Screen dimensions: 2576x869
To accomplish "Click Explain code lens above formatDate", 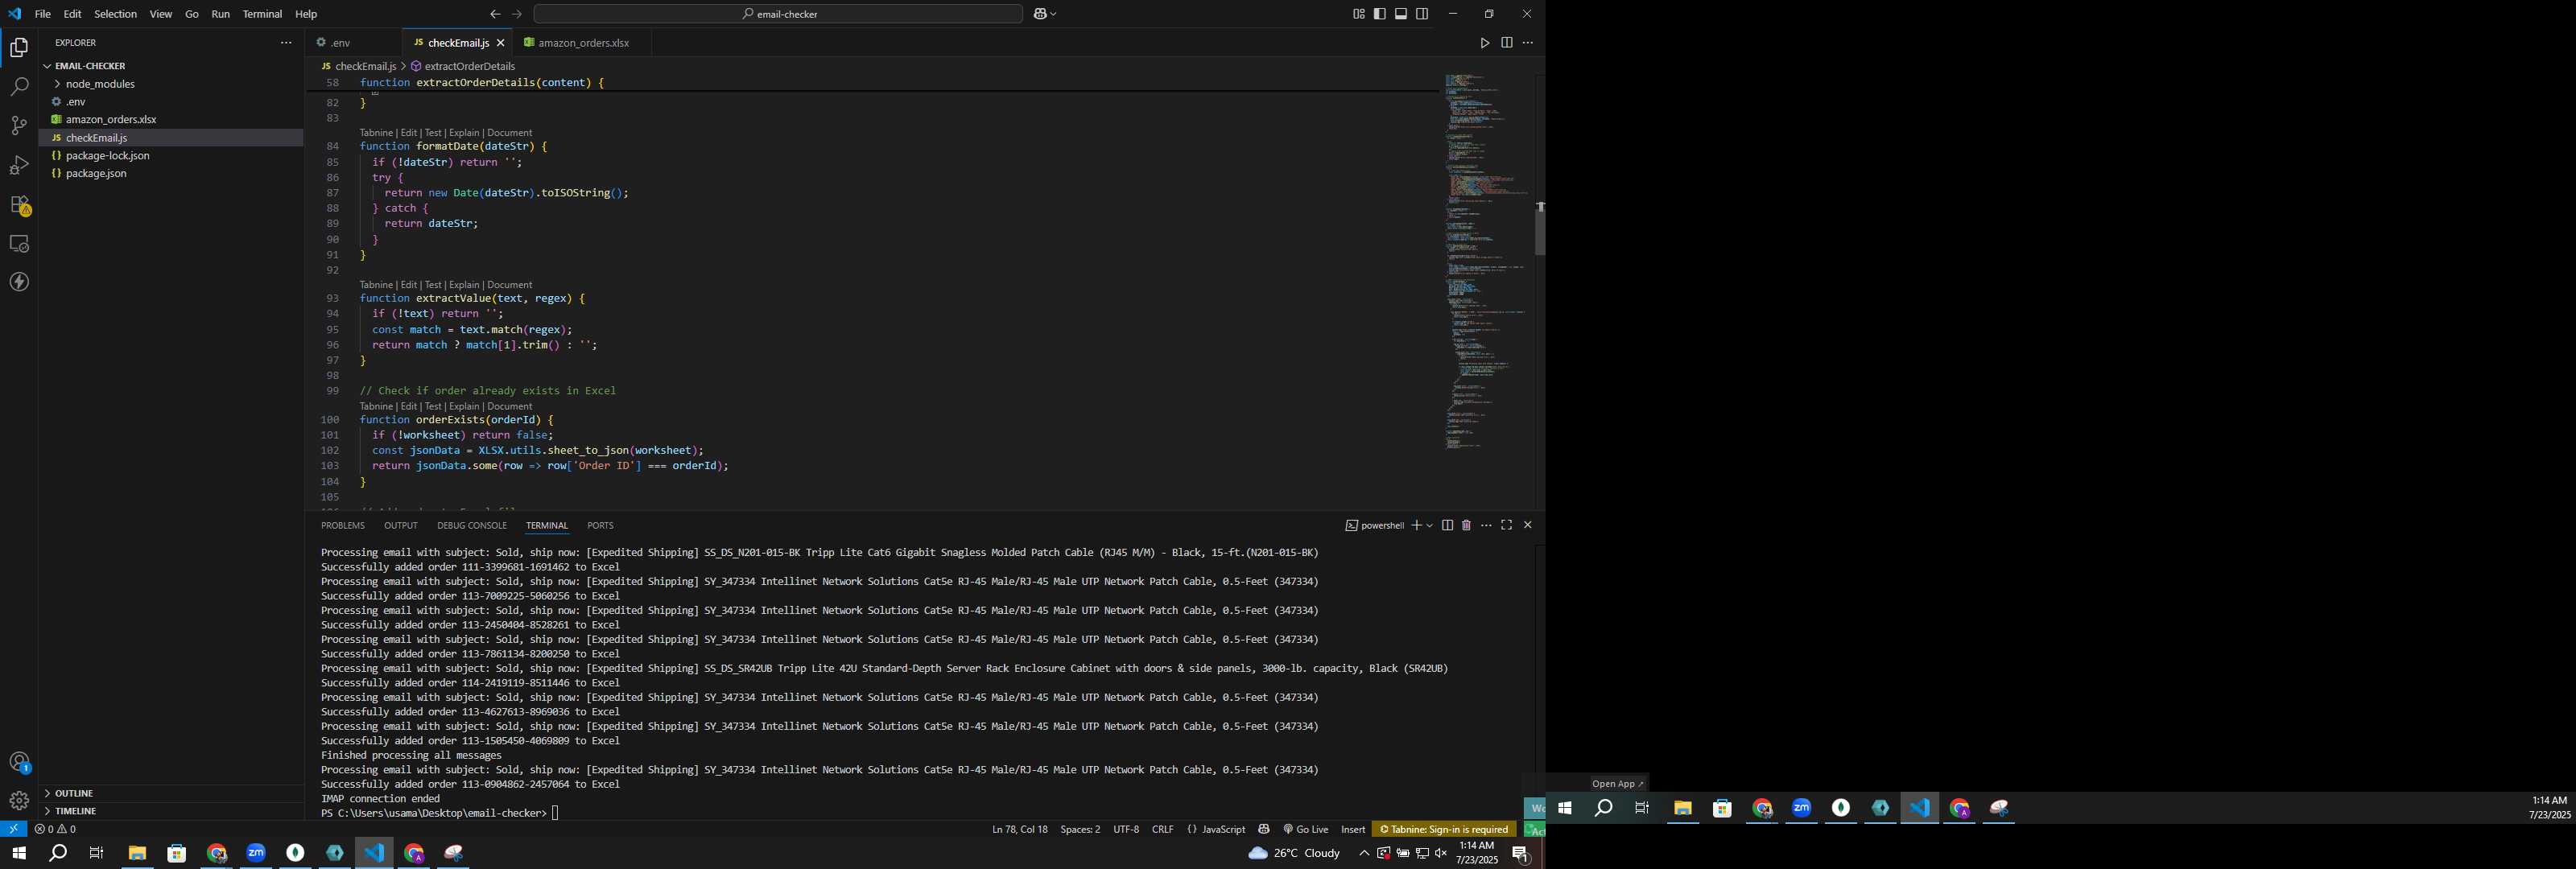I will point(464,132).
